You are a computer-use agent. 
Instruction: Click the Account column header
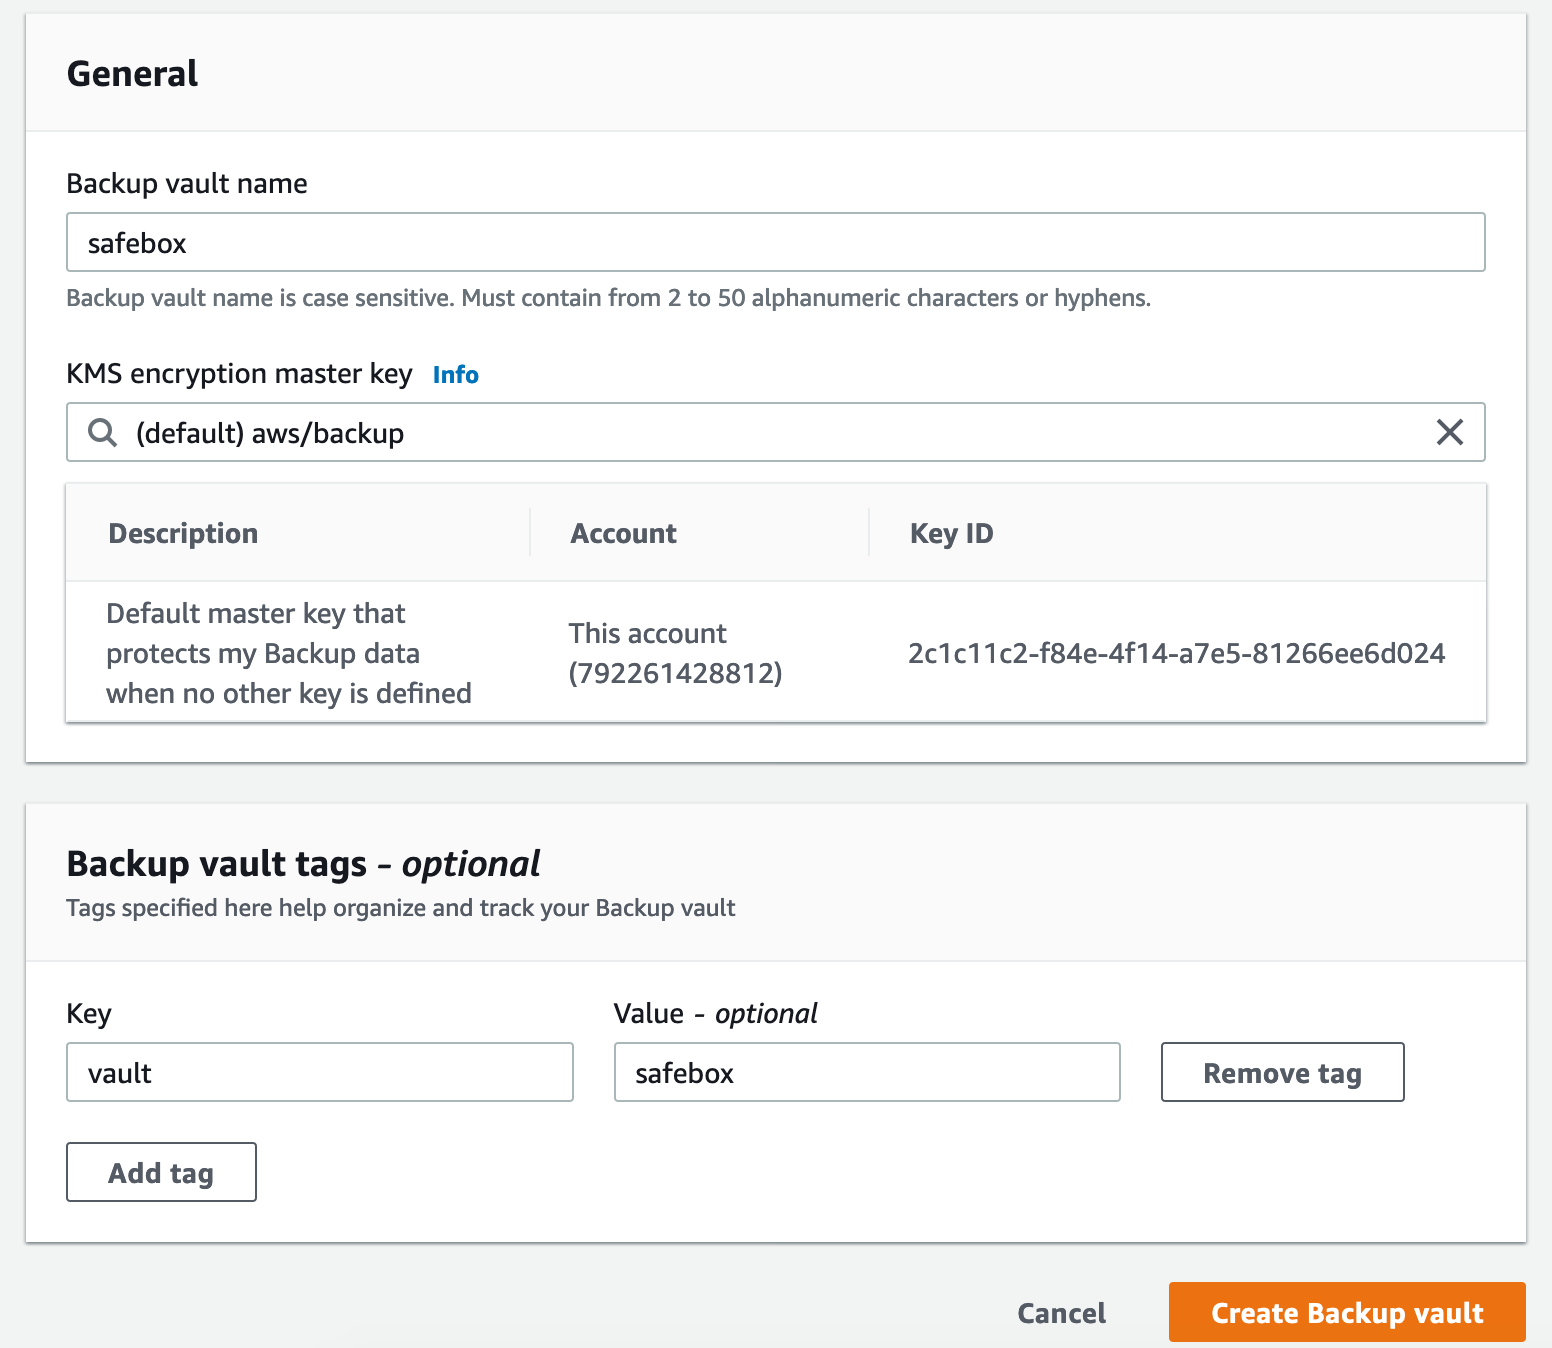point(623,533)
